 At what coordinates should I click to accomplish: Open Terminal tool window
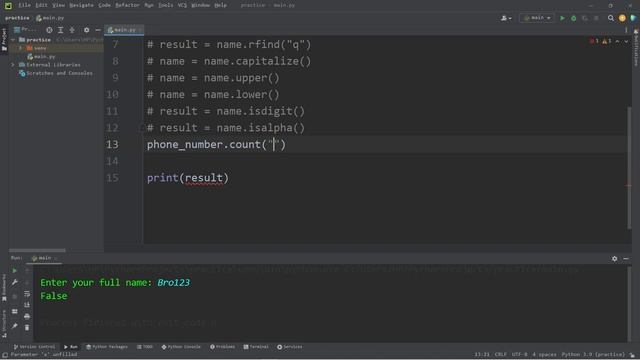(x=256, y=347)
